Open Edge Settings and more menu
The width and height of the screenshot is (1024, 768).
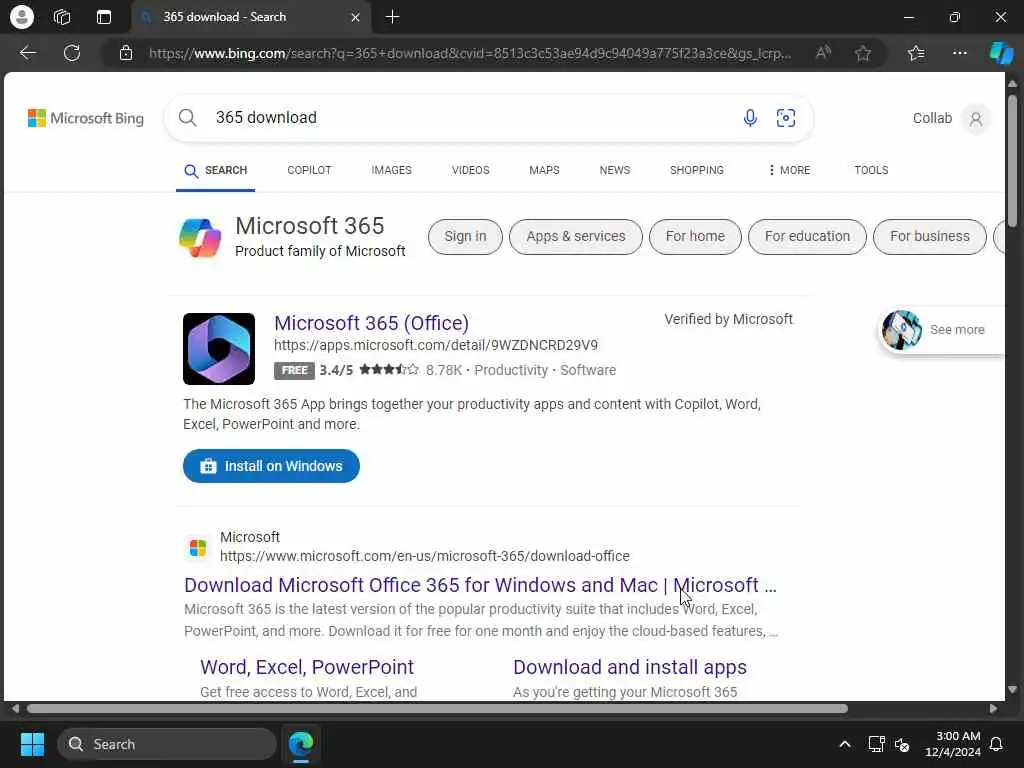click(x=959, y=53)
